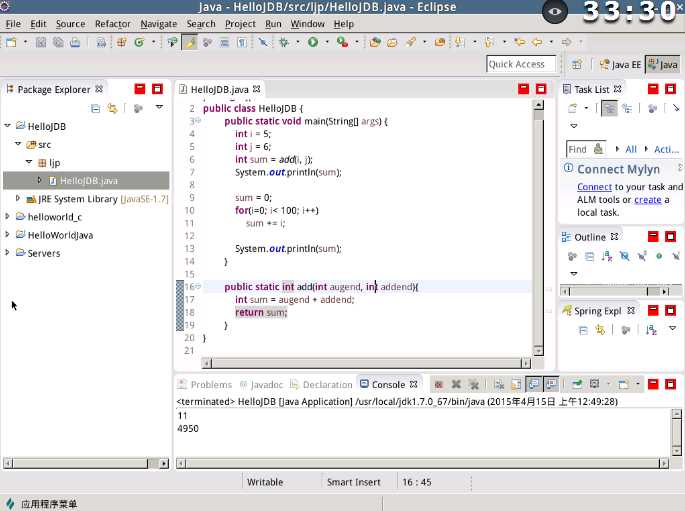Click the create link in Mylyn panel
Viewport: 685px width, 511px height.
pos(647,200)
